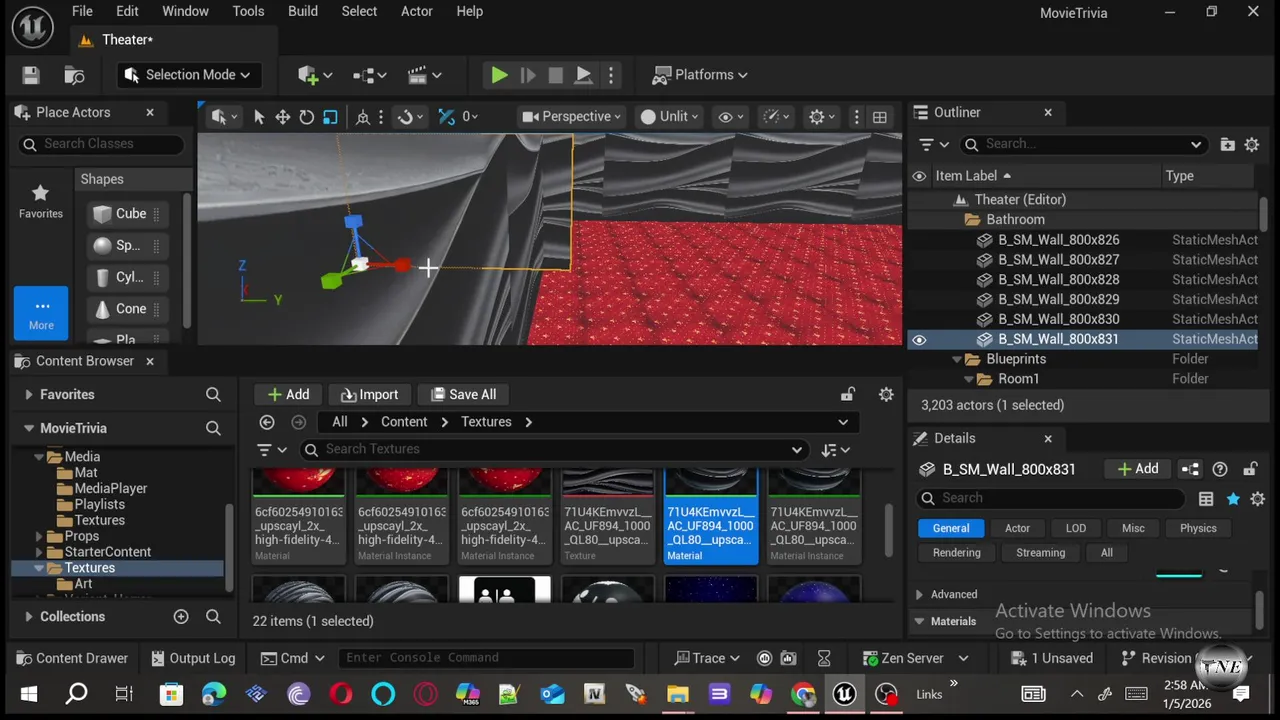Toggle the Content Browser lock icon
Screen dimensions: 1280x720
(x=848, y=394)
